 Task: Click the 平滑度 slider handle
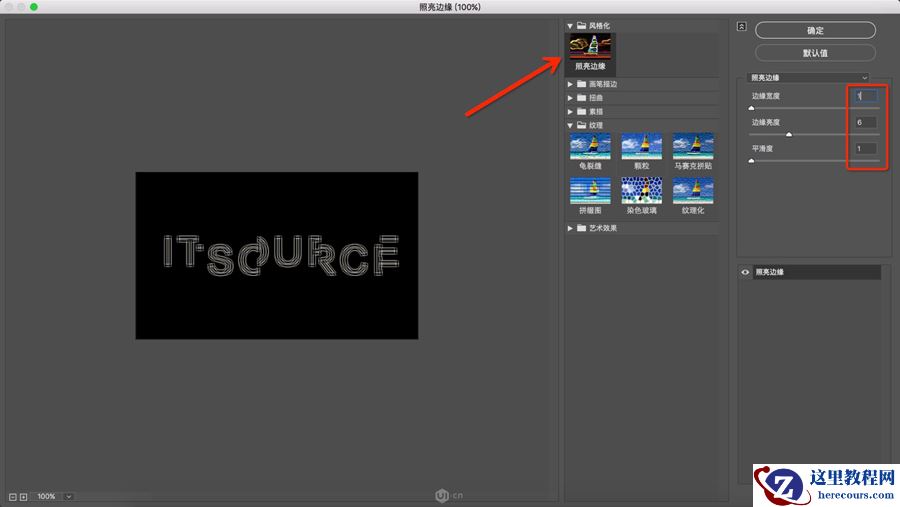click(x=751, y=161)
